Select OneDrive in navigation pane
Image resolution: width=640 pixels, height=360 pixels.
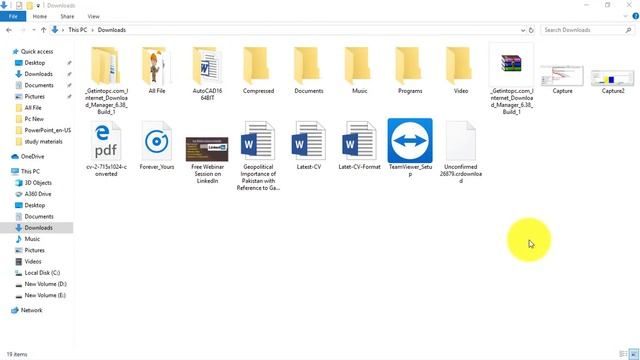[32, 156]
